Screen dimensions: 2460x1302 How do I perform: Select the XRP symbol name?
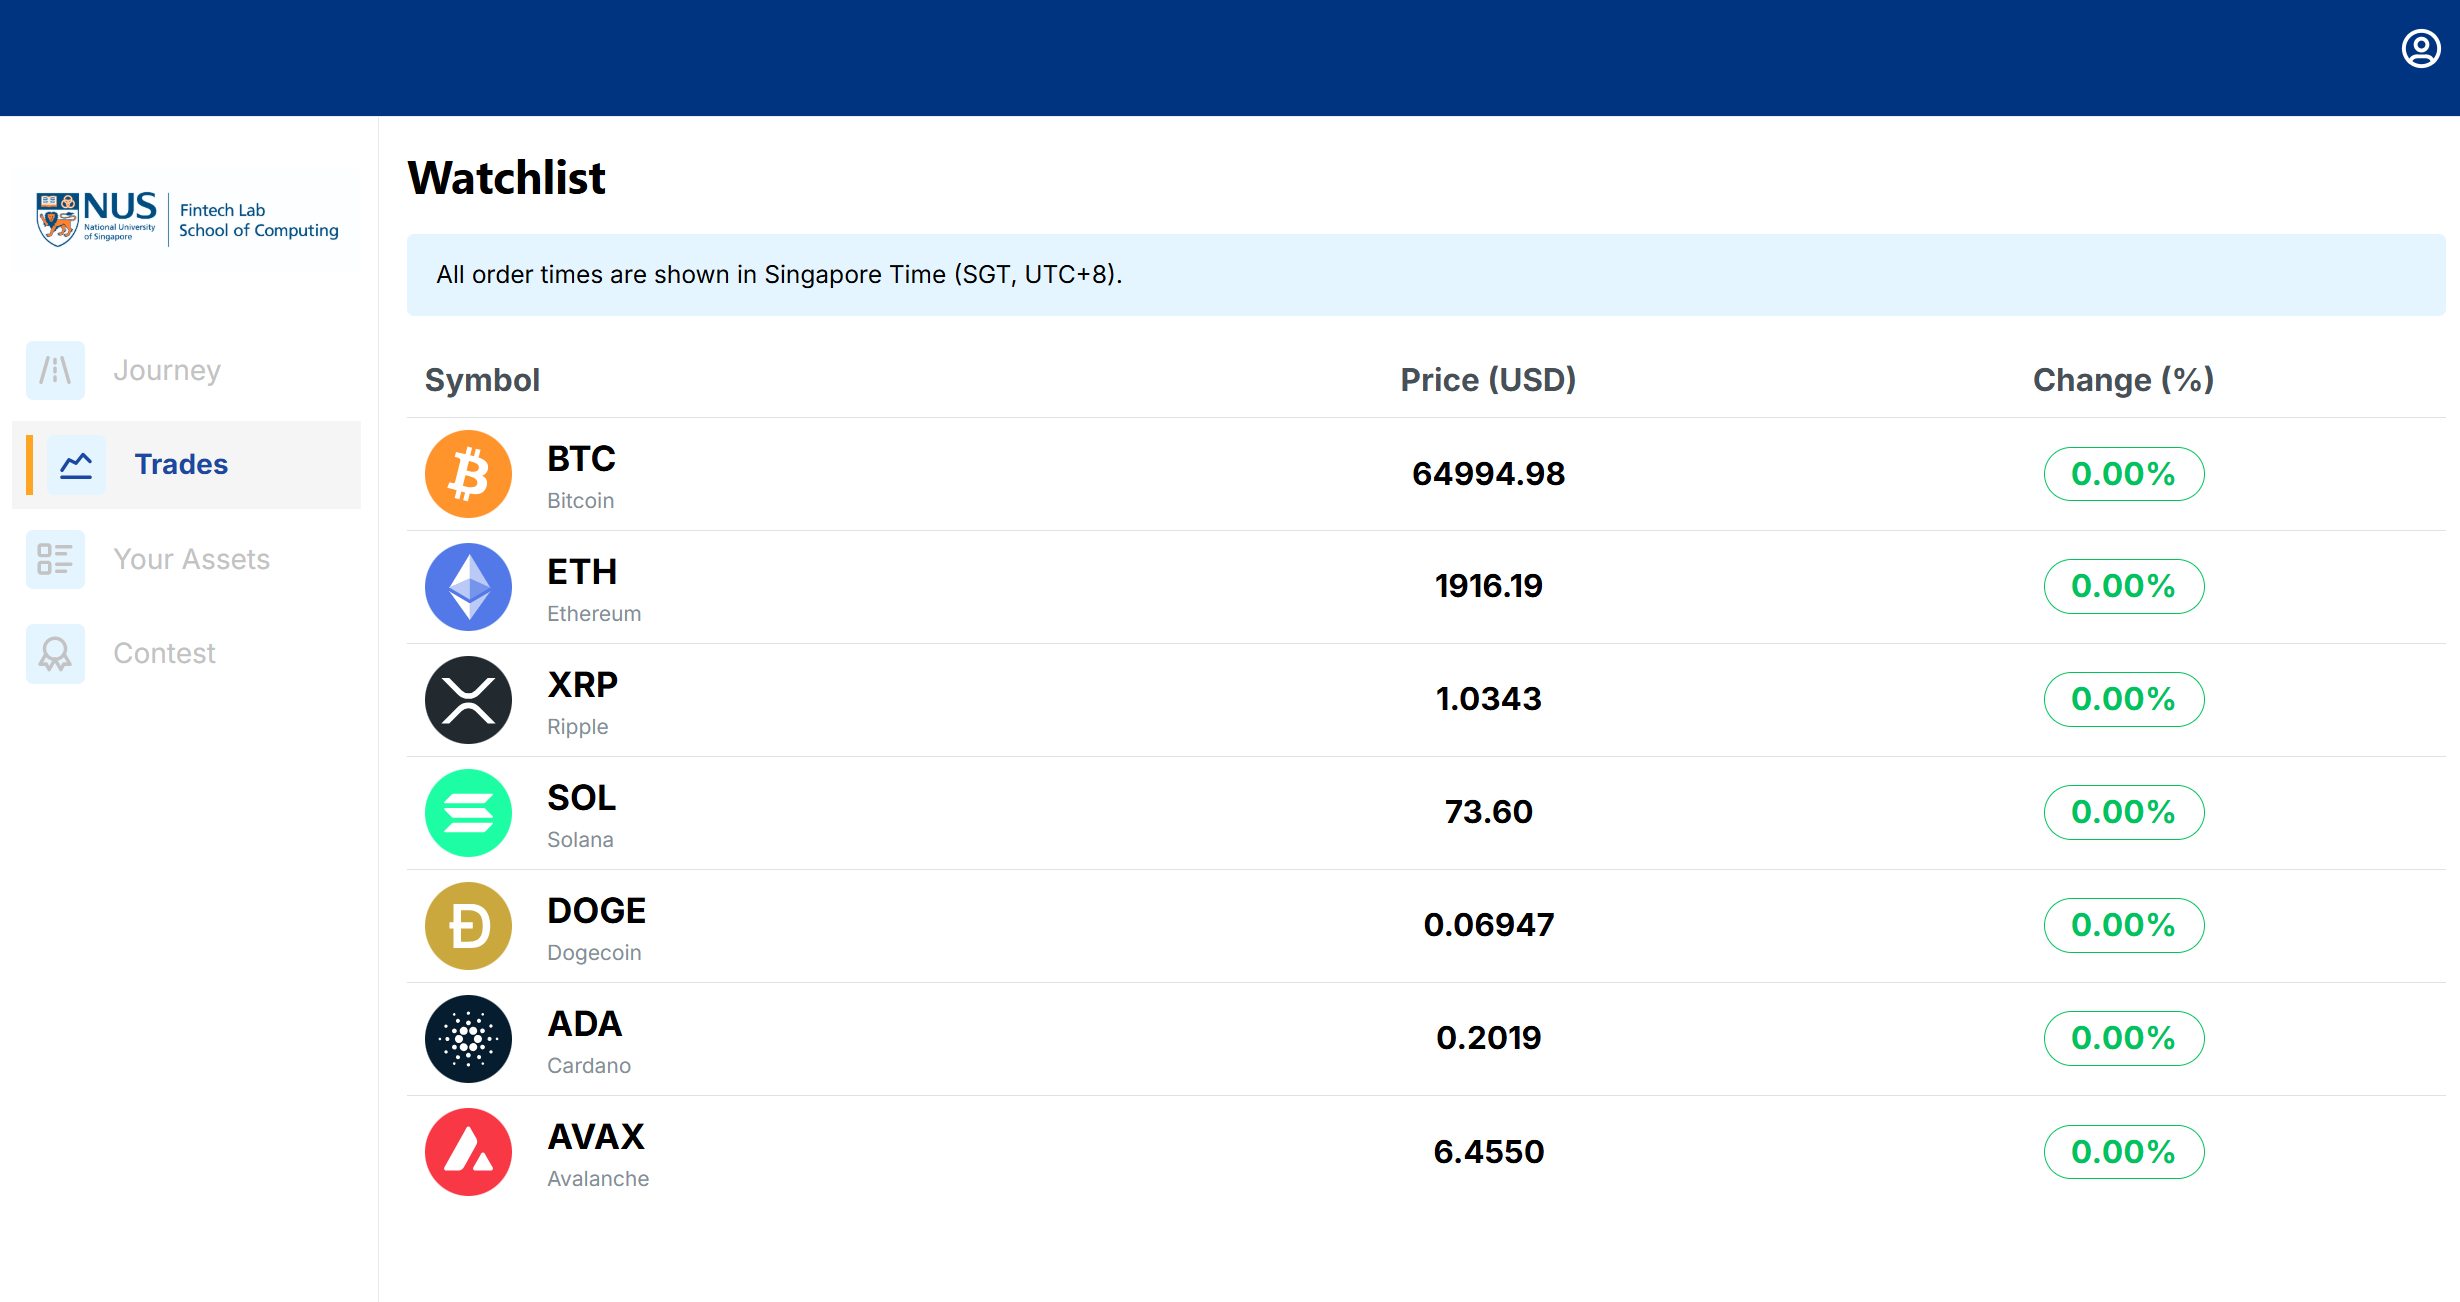[x=583, y=685]
